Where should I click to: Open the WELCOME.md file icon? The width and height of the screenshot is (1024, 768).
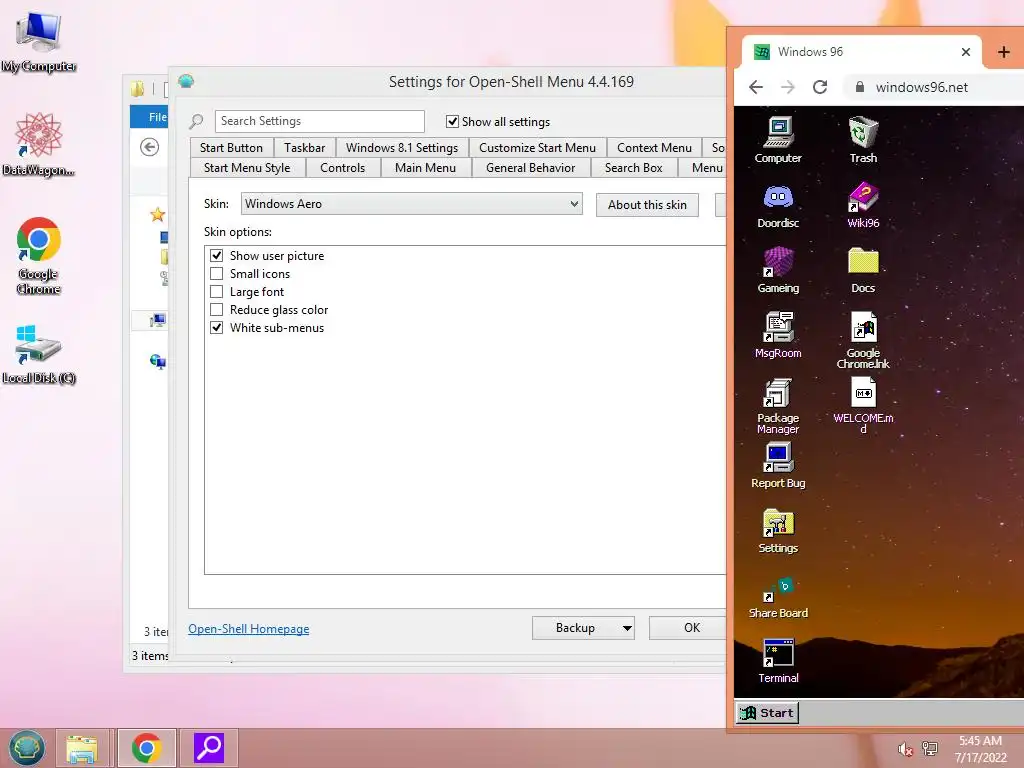(x=863, y=405)
